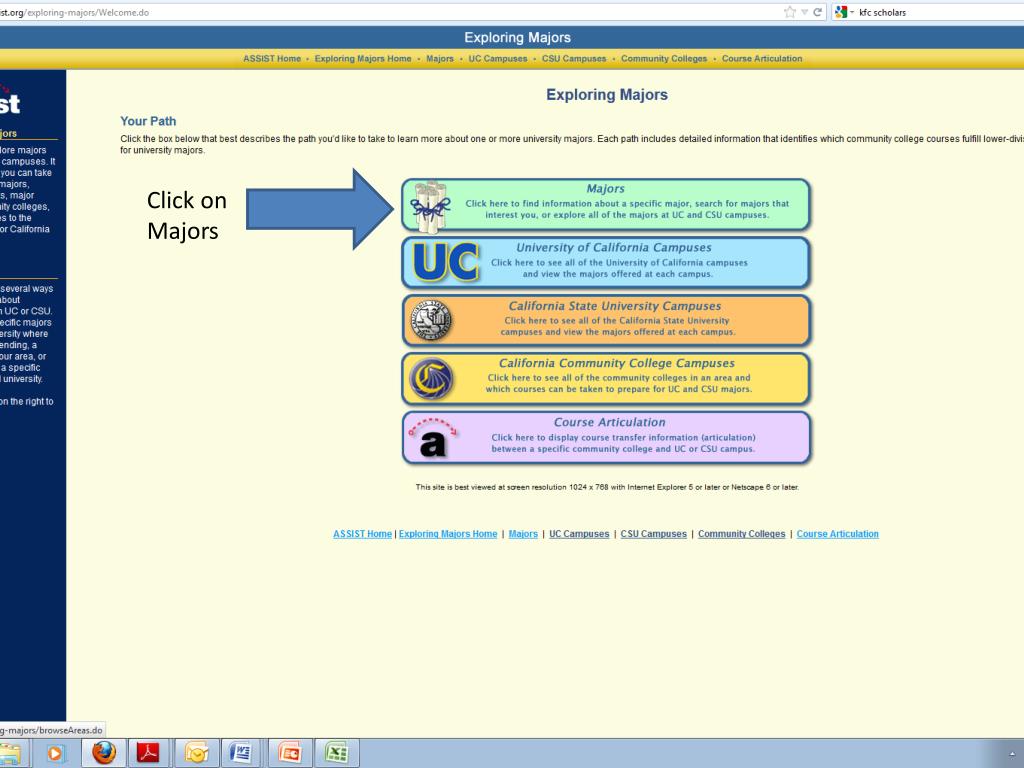Open Outlook from the taskbar
The width and height of the screenshot is (1024, 768).
(196, 753)
